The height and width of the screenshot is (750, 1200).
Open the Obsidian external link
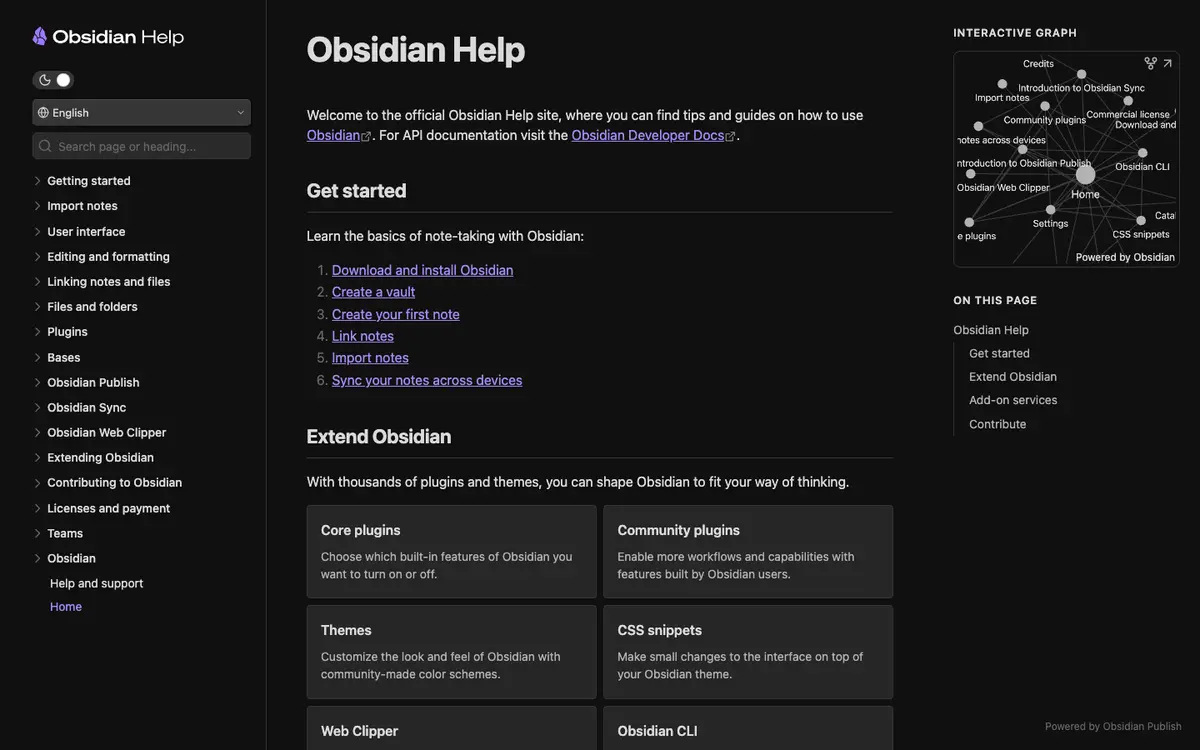338,136
